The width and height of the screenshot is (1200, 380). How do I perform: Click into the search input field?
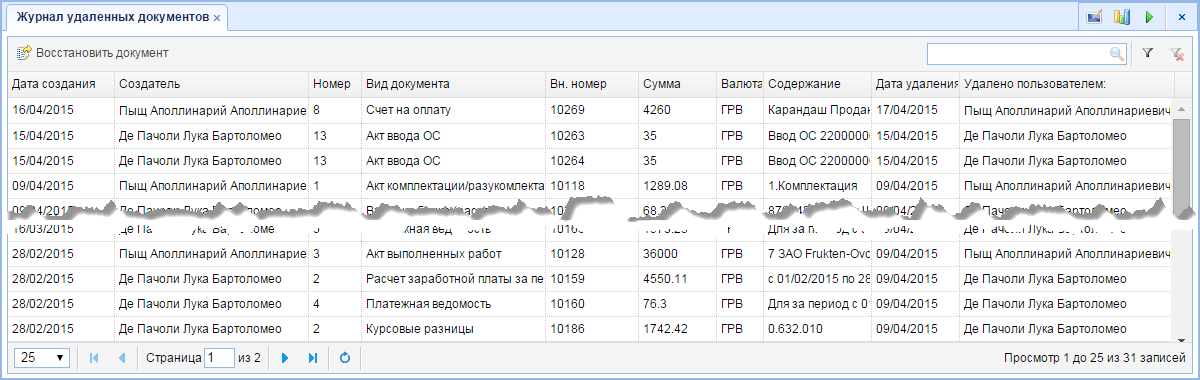click(x=1018, y=54)
